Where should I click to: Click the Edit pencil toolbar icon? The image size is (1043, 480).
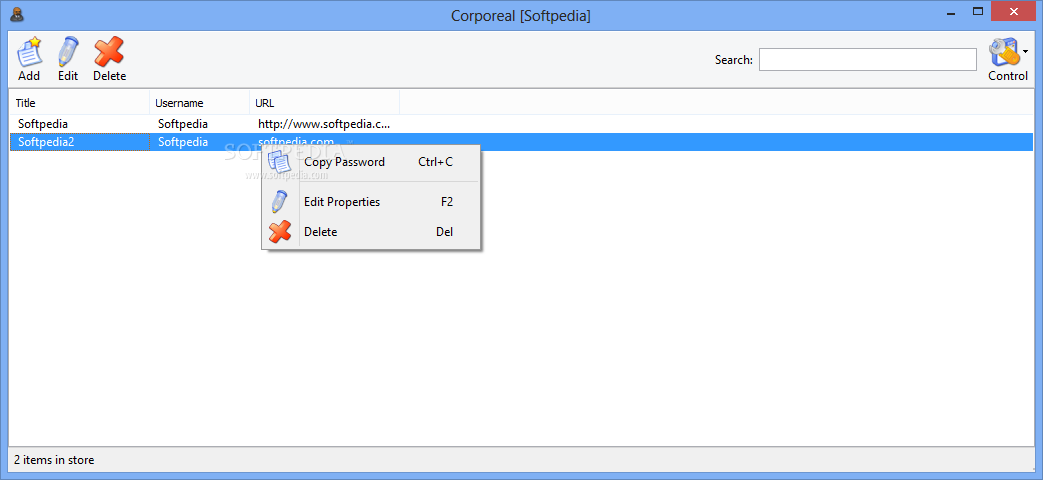[68, 52]
